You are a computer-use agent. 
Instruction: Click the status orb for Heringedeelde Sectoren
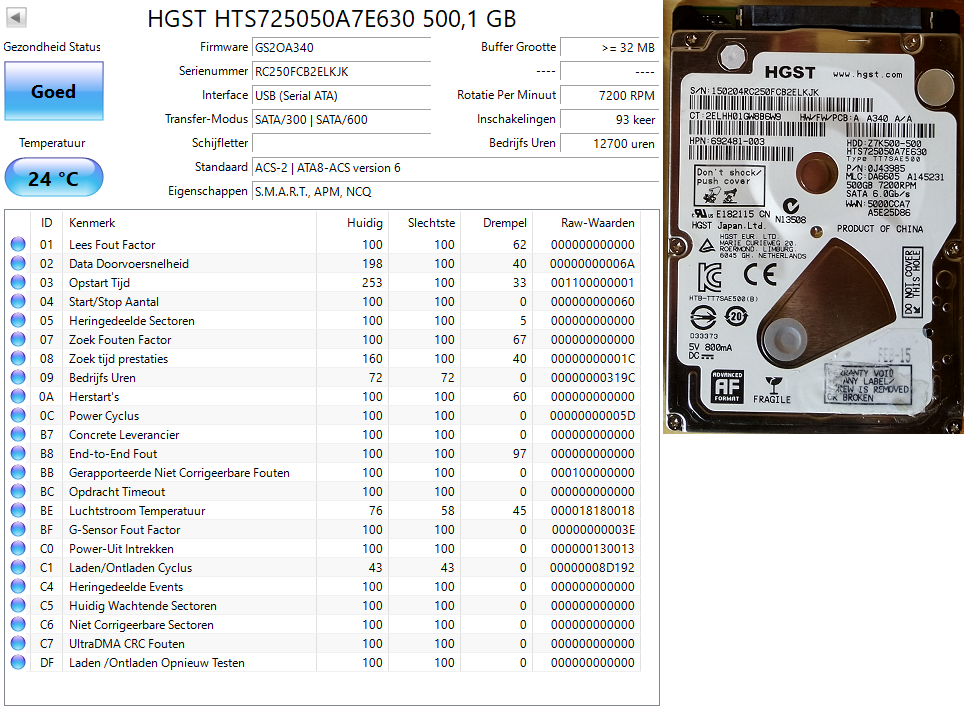coord(18,320)
